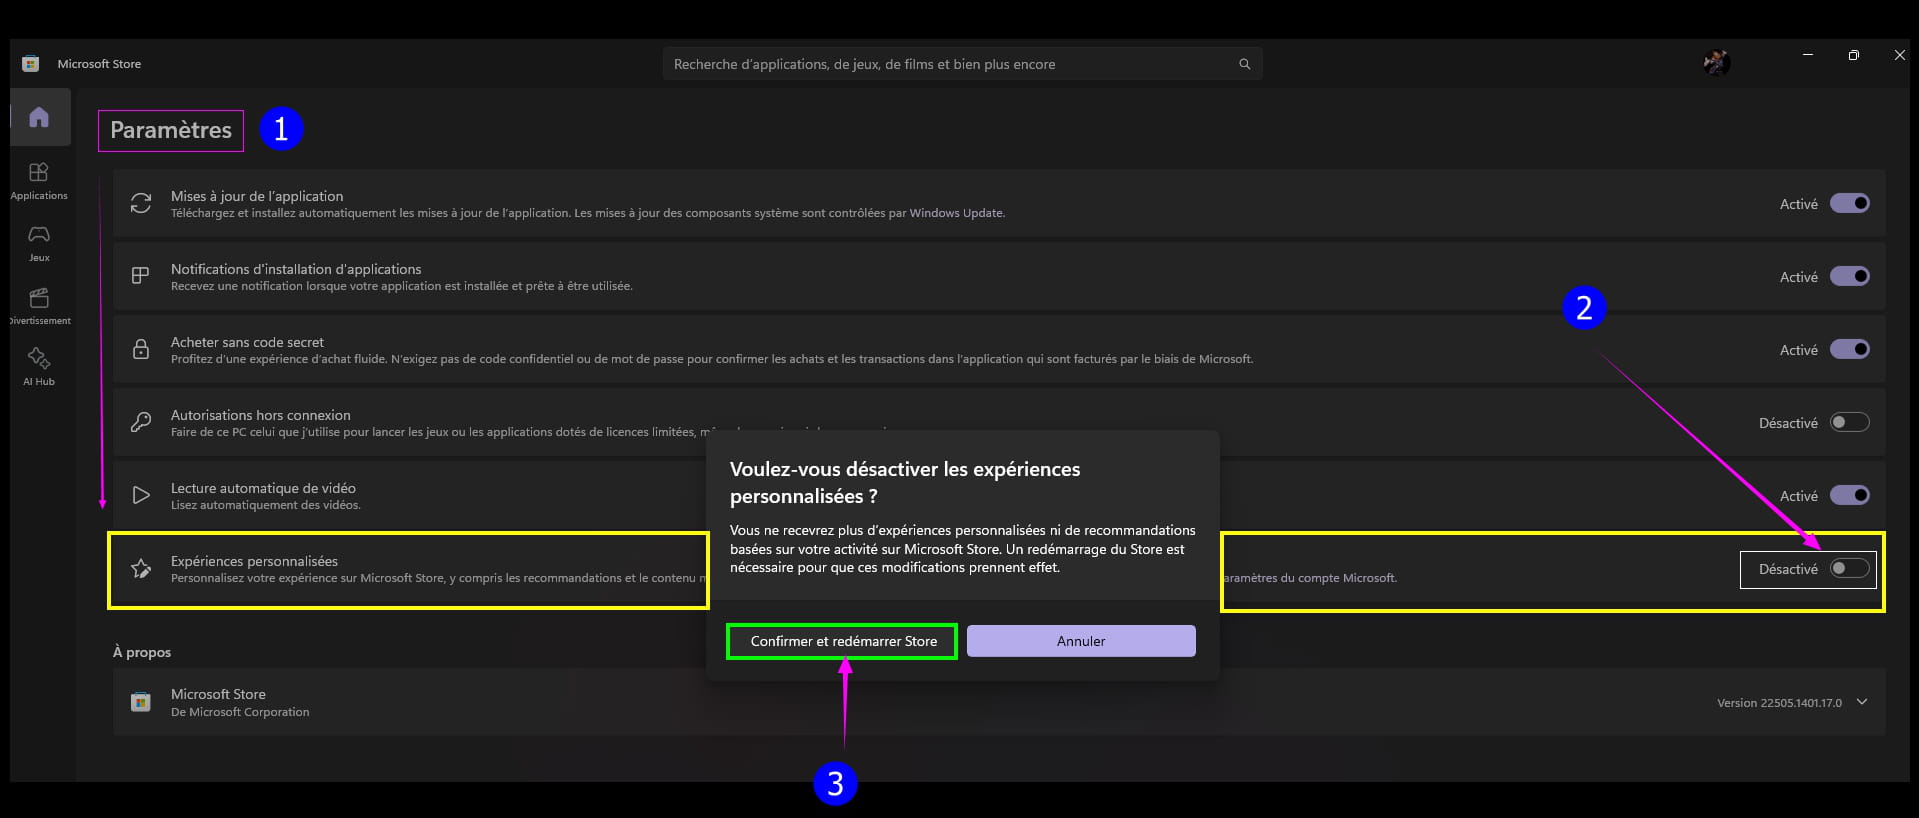Image resolution: width=1919 pixels, height=818 pixels.
Task: Open Divertissement section in sidebar
Action: pos(39,306)
